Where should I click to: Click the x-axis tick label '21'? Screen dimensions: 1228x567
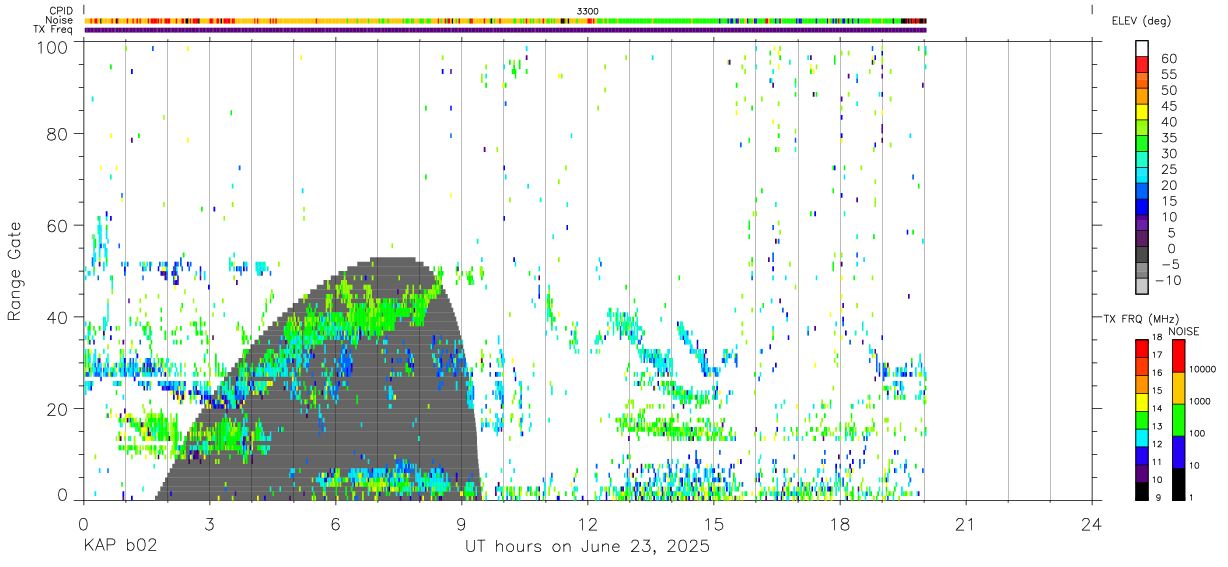[x=966, y=523]
